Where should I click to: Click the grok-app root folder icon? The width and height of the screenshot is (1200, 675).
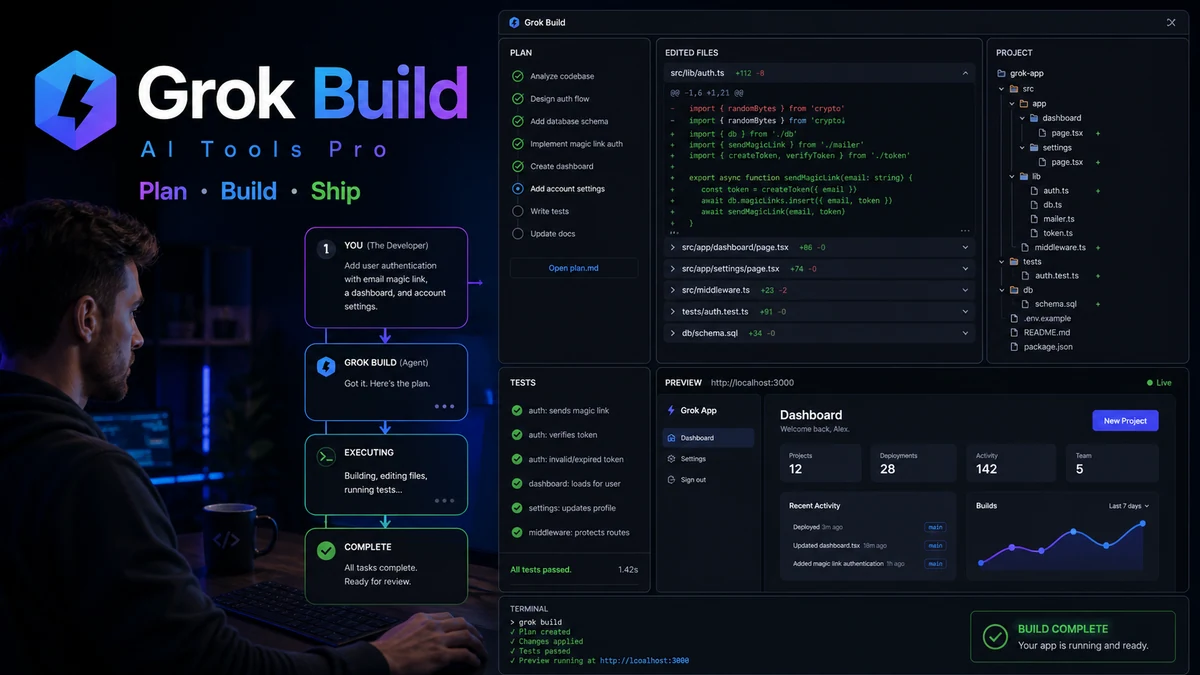[x=1002, y=73]
